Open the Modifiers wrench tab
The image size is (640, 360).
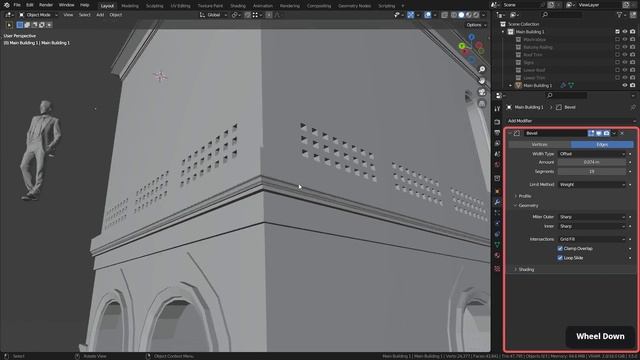497,202
